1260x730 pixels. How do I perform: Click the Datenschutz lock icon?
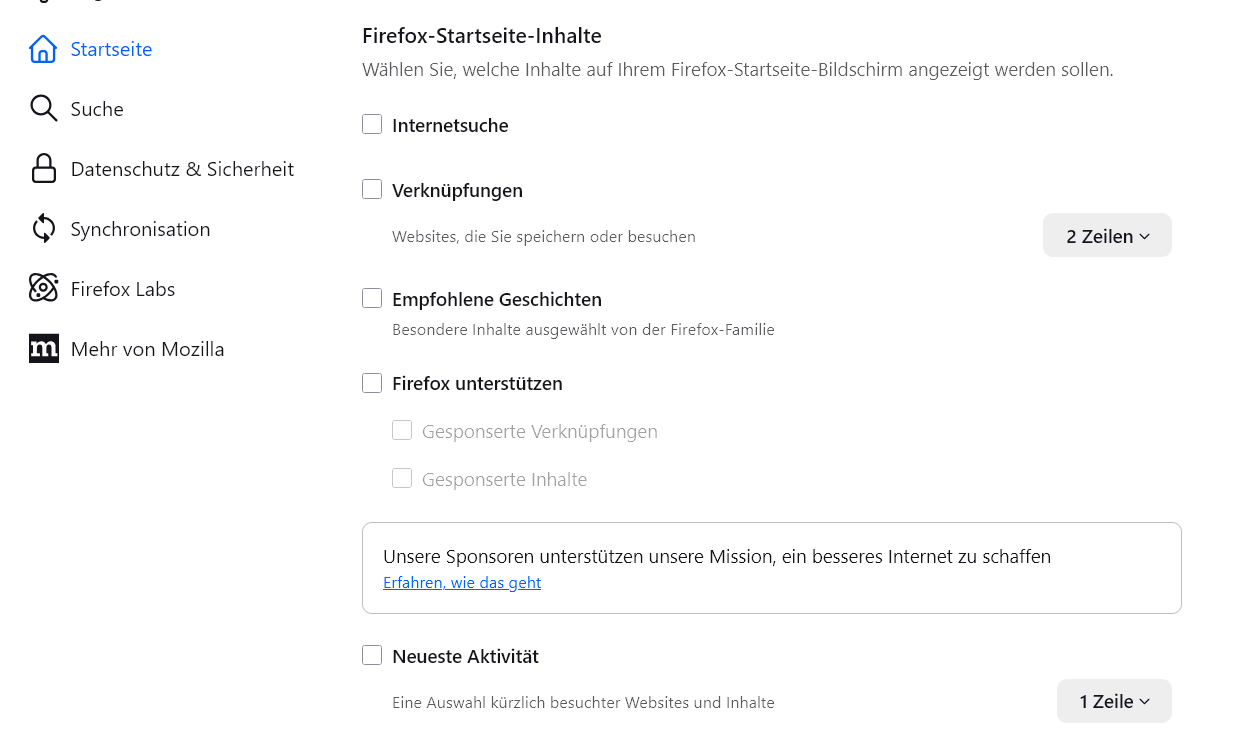pyautogui.click(x=43, y=169)
